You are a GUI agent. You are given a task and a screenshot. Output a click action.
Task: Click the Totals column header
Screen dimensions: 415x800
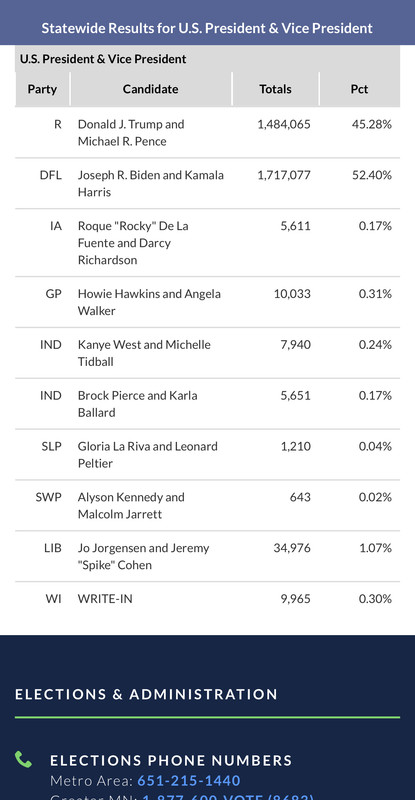click(x=276, y=89)
